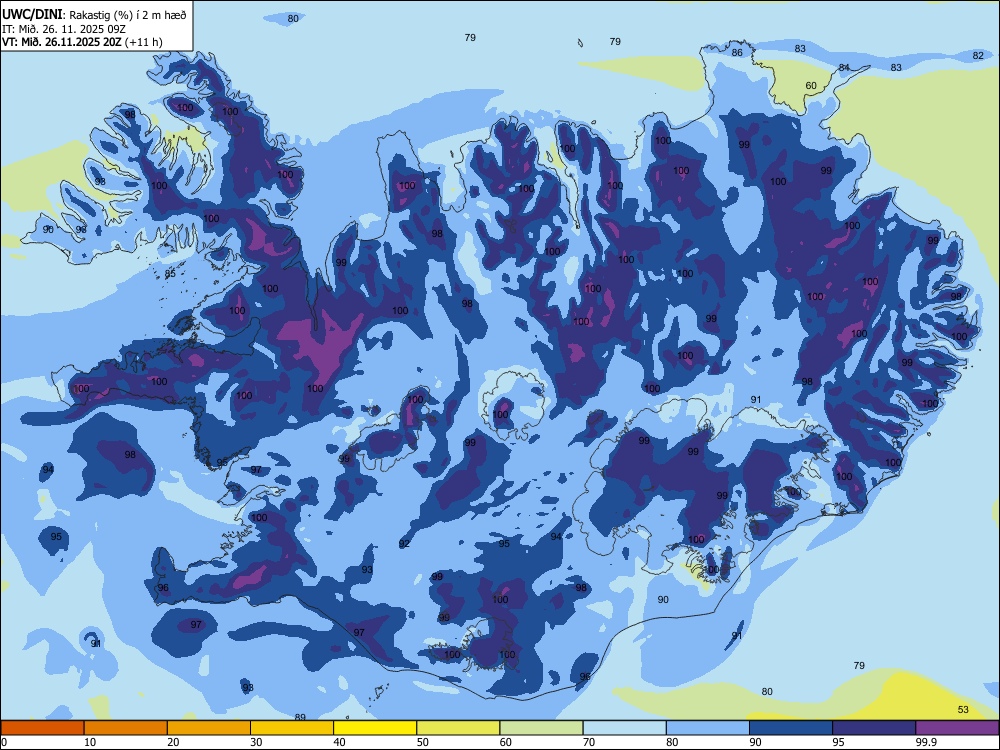Click the purple legend swatch above 99.9

tap(957, 728)
